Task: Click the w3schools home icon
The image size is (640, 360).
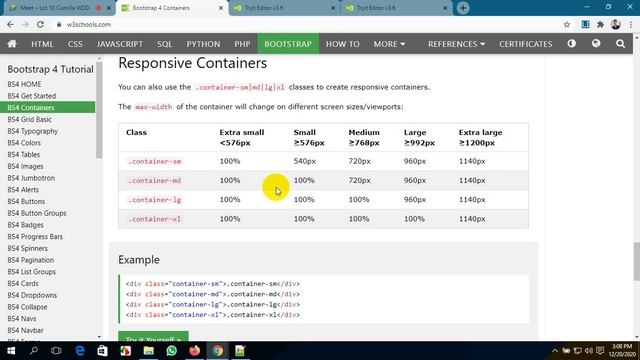Action: (12, 44)
